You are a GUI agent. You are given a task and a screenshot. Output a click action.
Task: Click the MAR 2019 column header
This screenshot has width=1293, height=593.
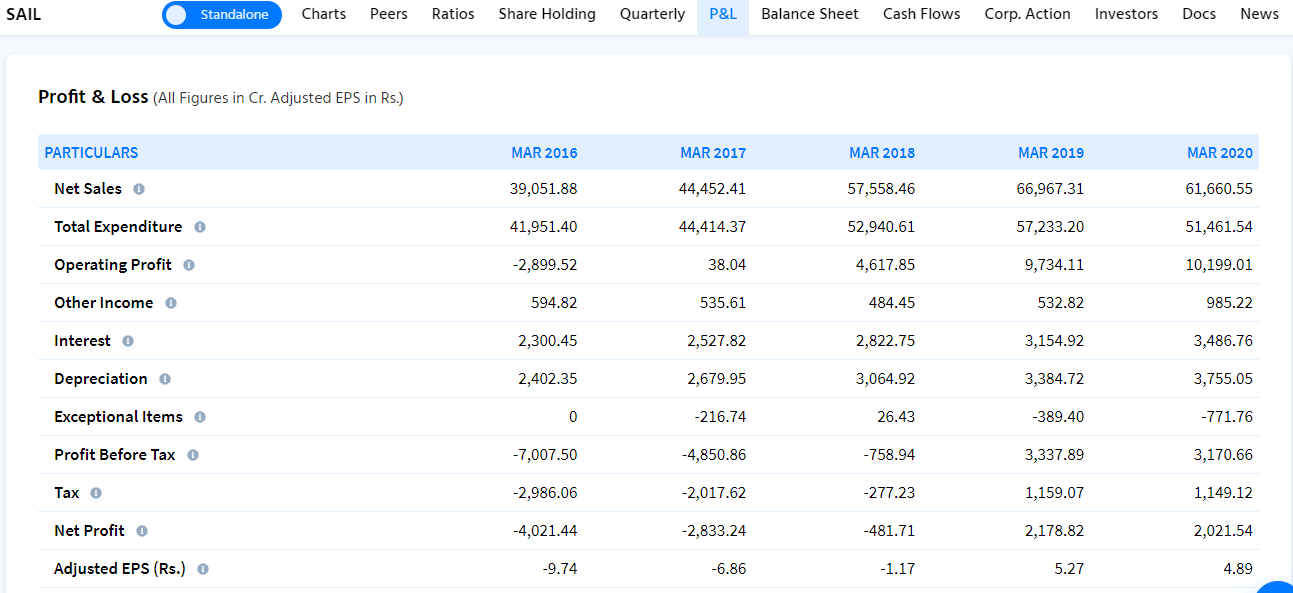point(1051,153)
